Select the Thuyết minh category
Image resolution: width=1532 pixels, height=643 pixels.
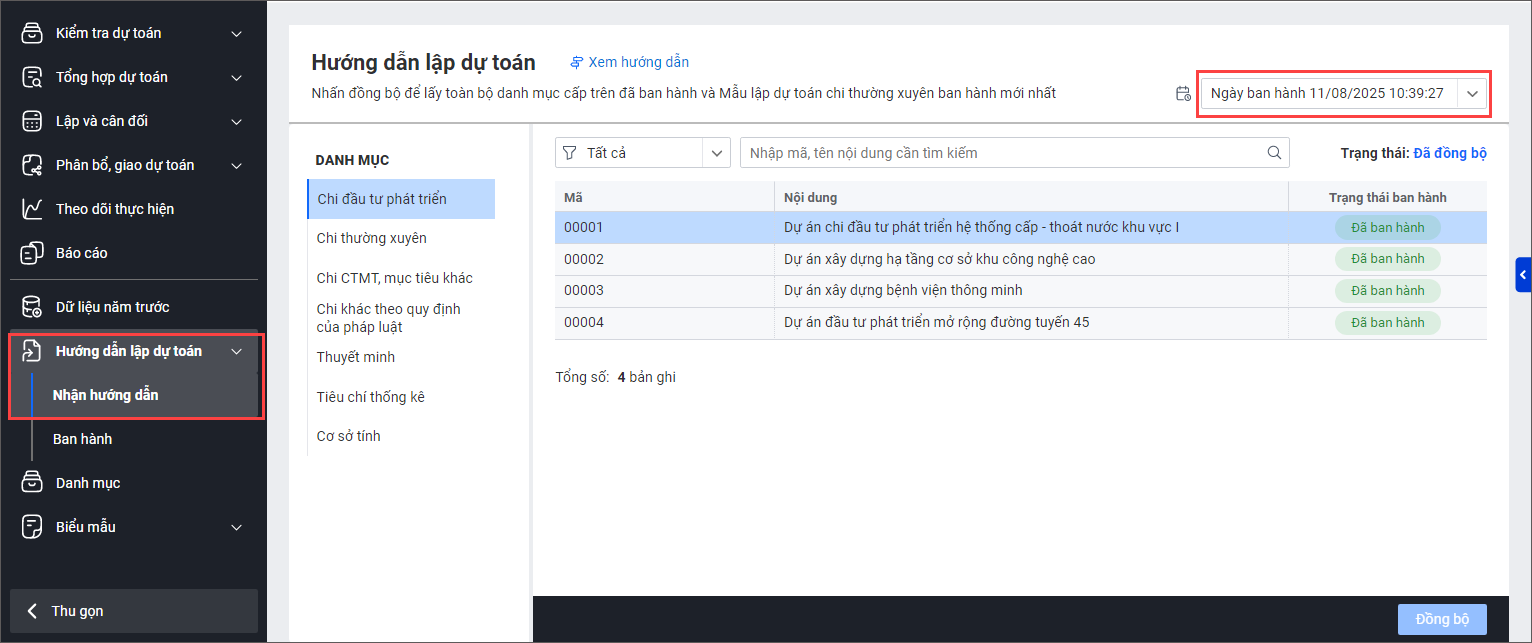[356, 357]
